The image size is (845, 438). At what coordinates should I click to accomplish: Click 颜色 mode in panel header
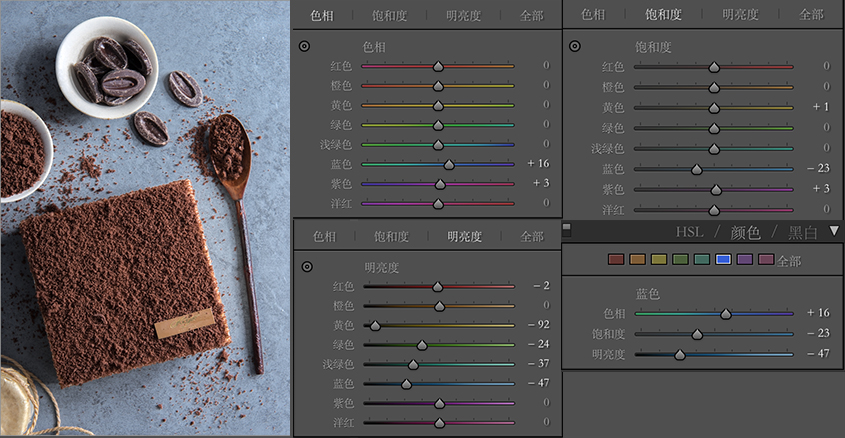tap(745, 232)
